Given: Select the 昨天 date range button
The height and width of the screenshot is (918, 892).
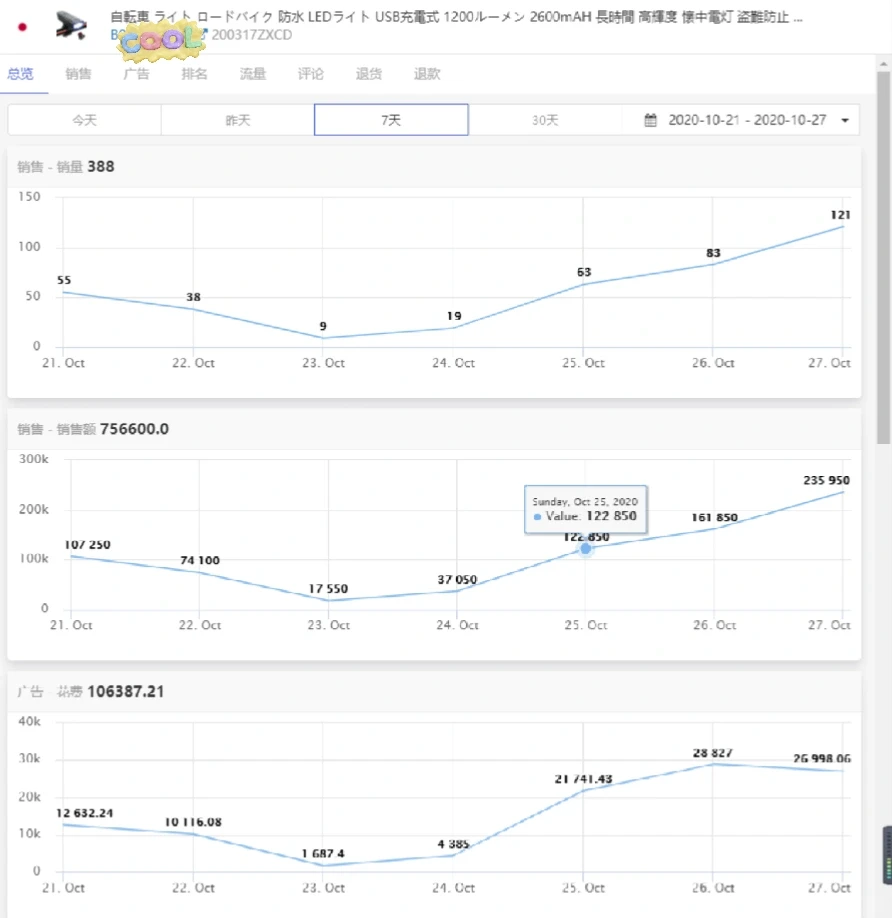Looking at the screenshot, I should (x=238, y=120).
